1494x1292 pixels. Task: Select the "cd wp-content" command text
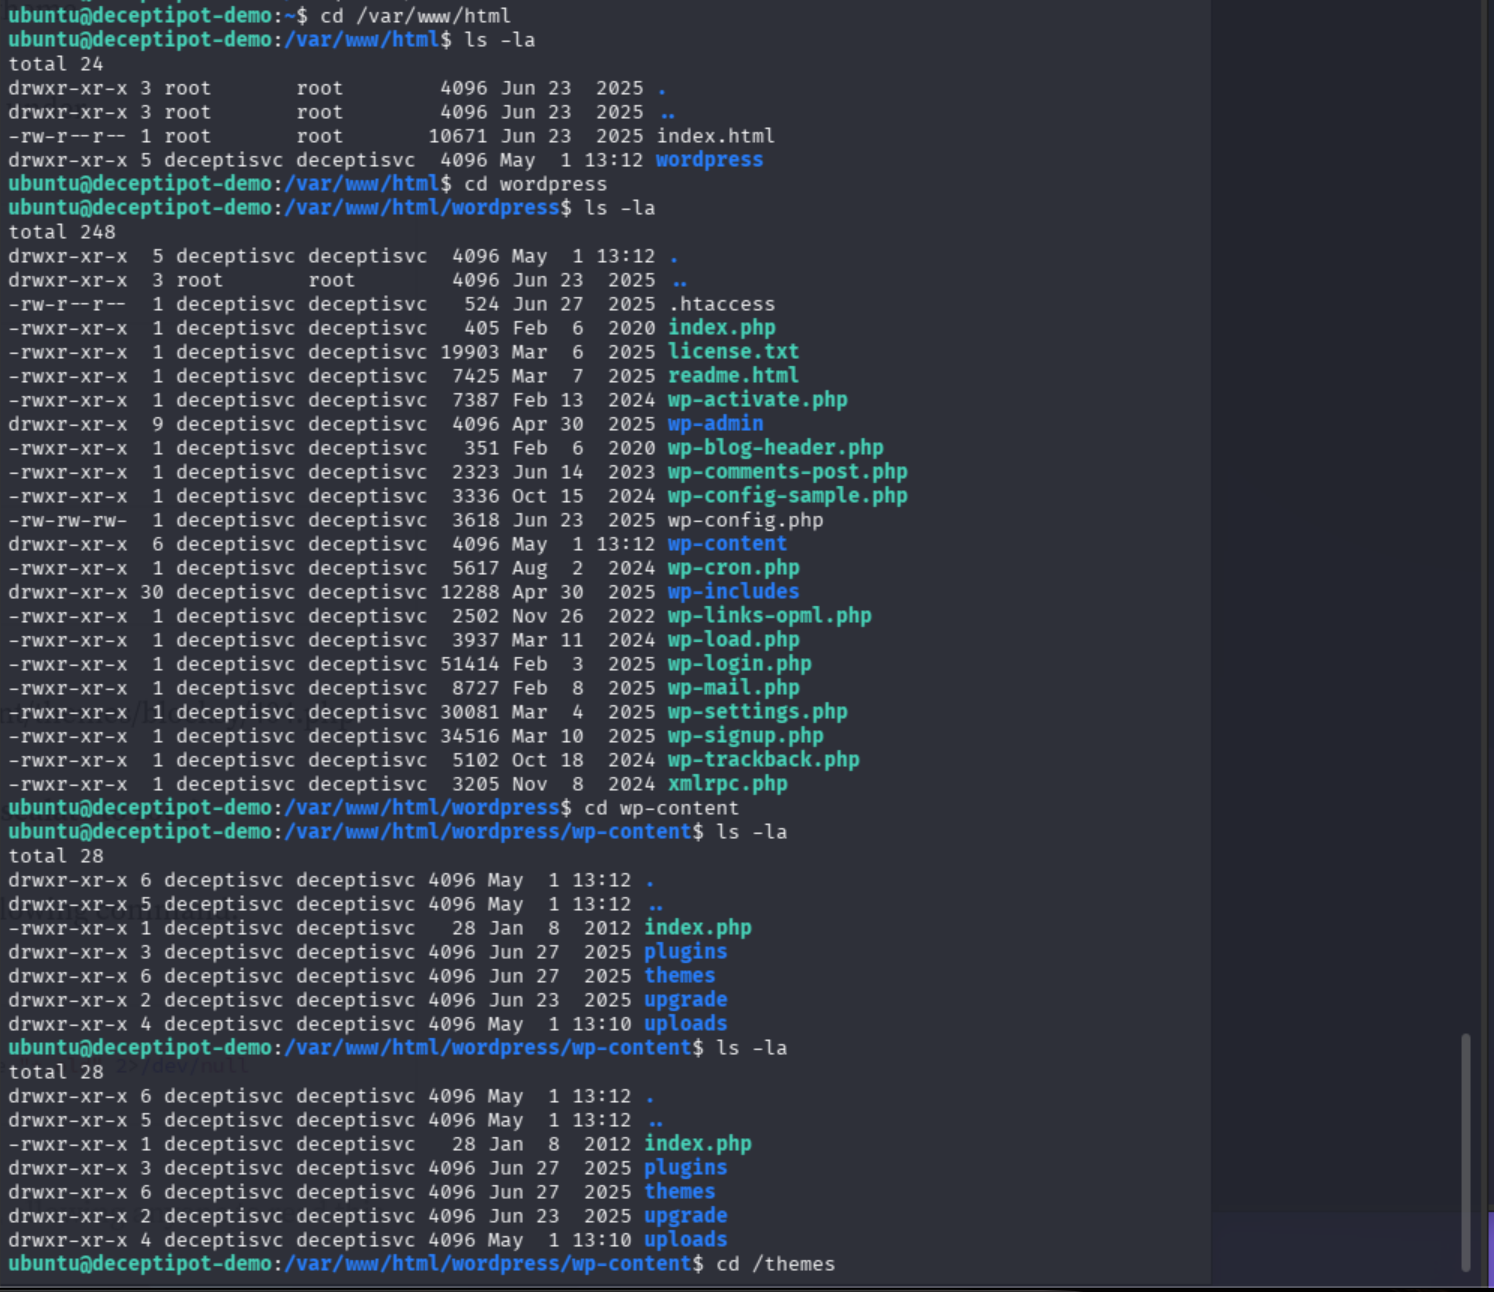pos(661,808)
